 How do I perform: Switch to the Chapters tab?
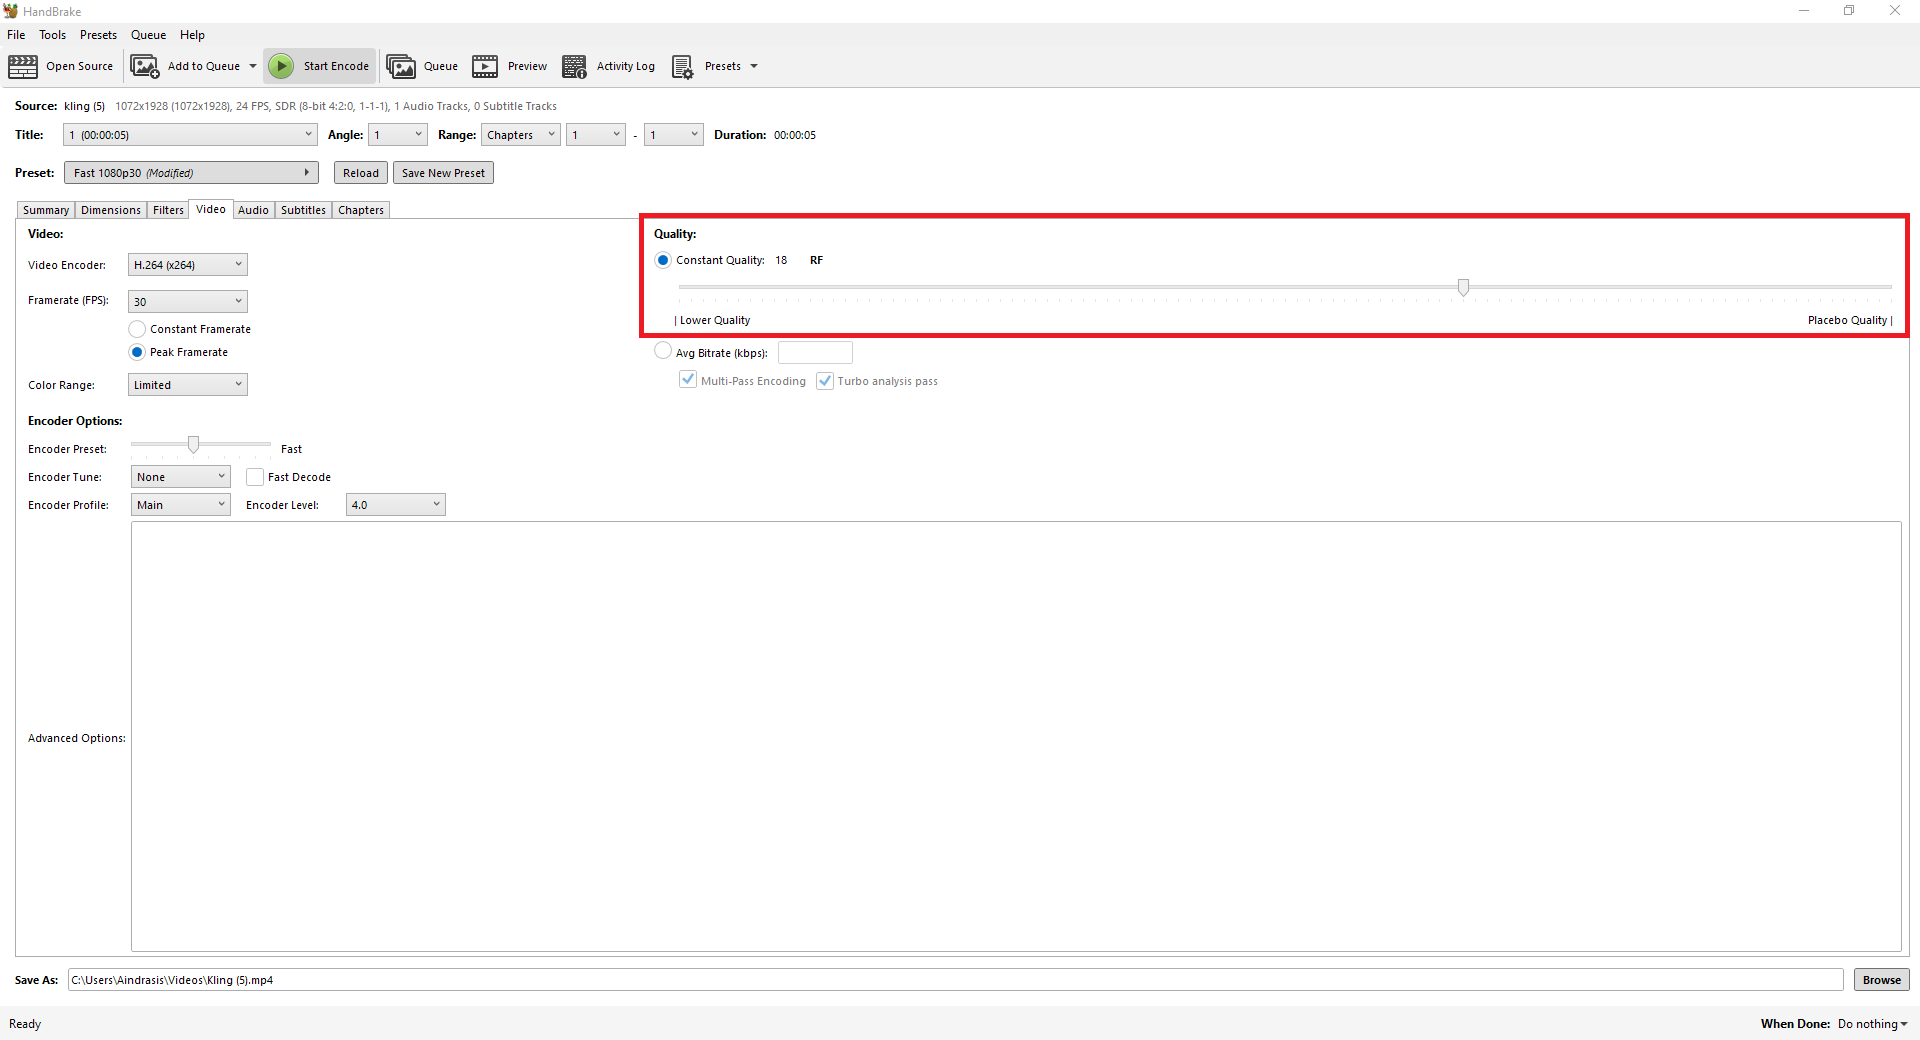click(x=361, y=210)
